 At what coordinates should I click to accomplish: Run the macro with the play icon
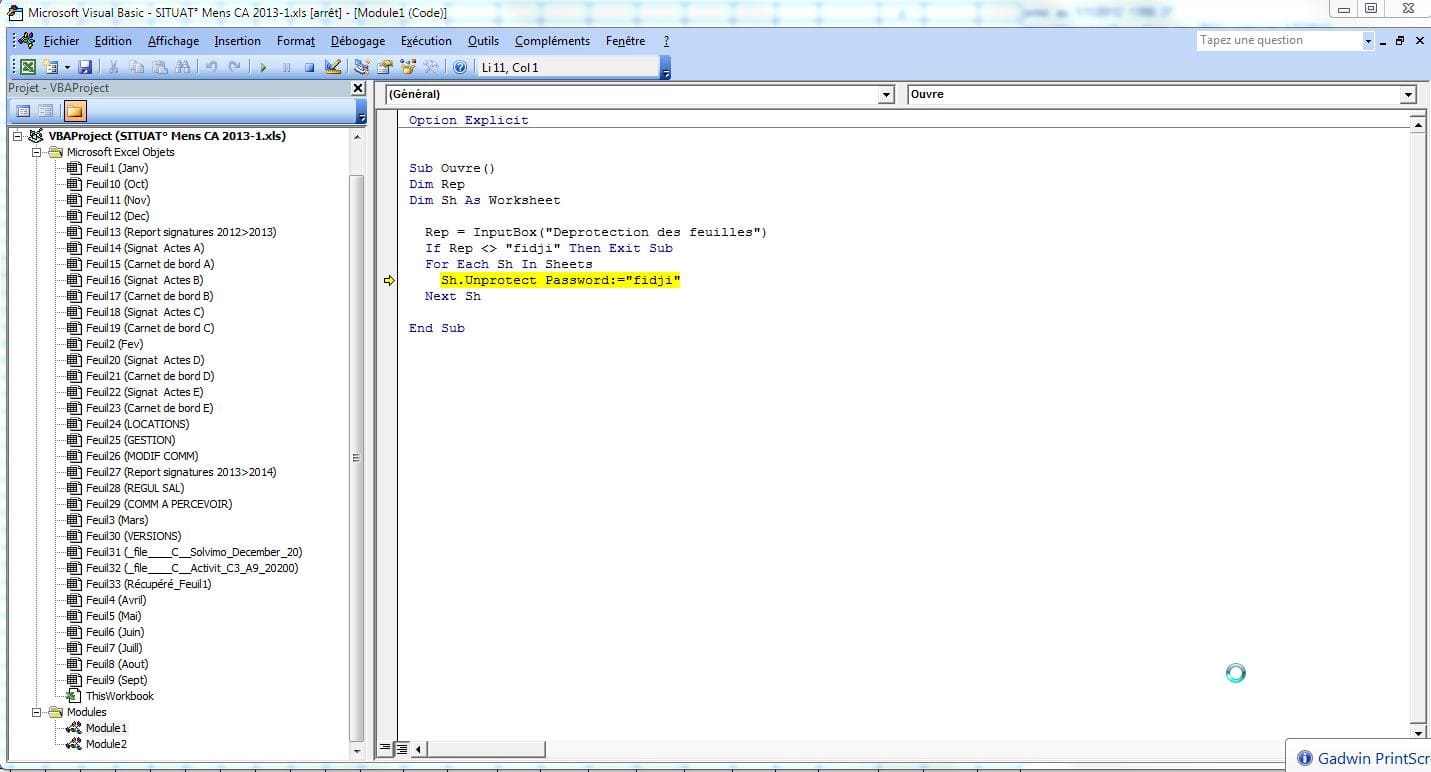(x=263, y=67)
